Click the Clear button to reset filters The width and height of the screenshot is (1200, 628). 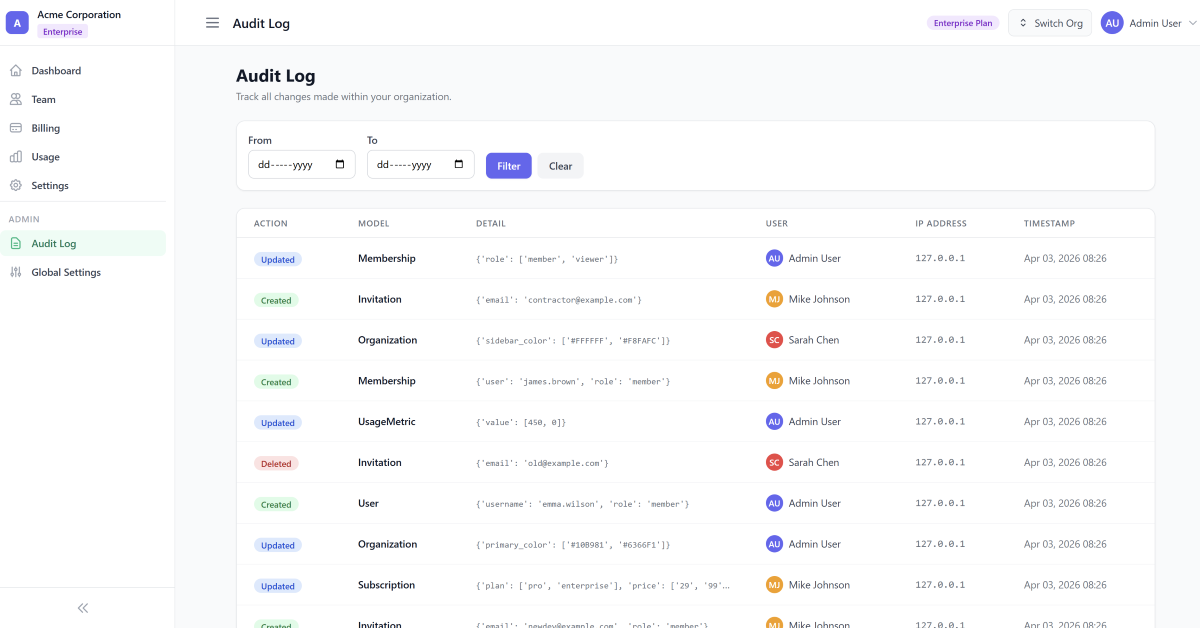coord(560,165)
